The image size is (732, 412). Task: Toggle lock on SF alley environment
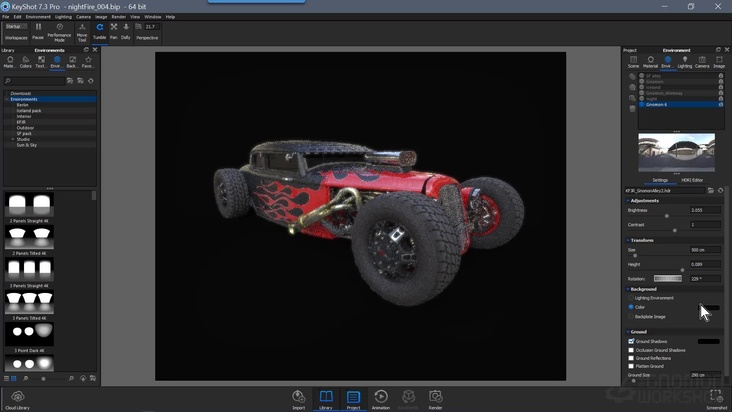pyautogui.click(x=721, y=76)
